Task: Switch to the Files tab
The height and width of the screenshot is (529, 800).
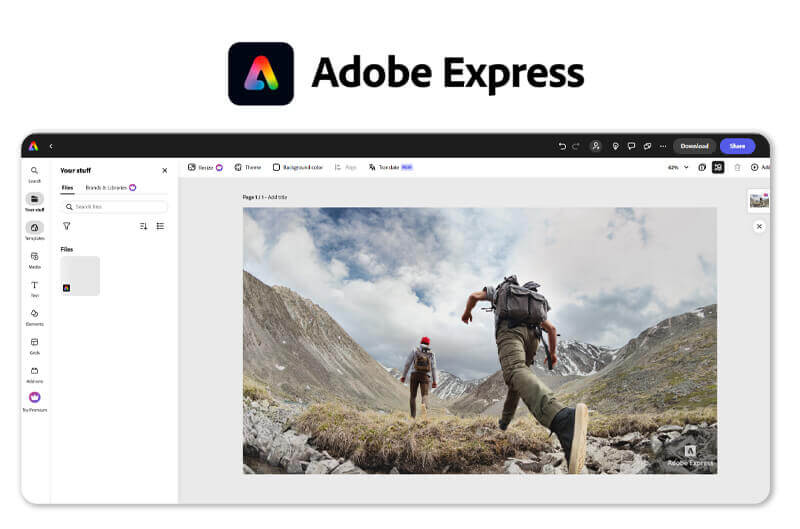Action: coord(67,188)
